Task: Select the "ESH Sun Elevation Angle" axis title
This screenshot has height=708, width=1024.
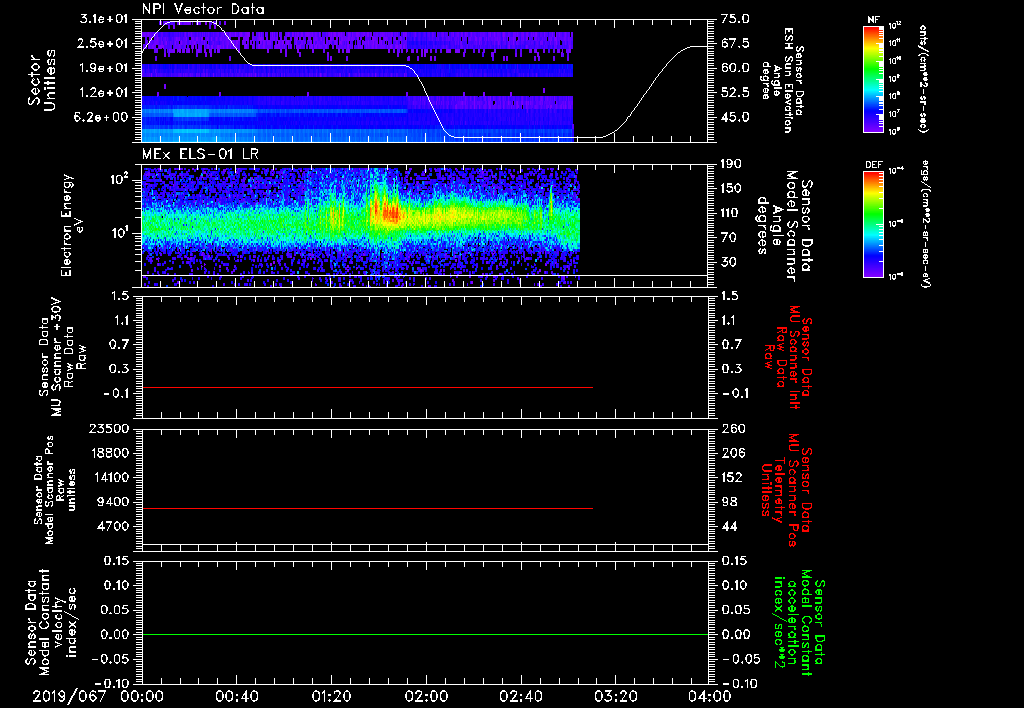Action: 782,80
